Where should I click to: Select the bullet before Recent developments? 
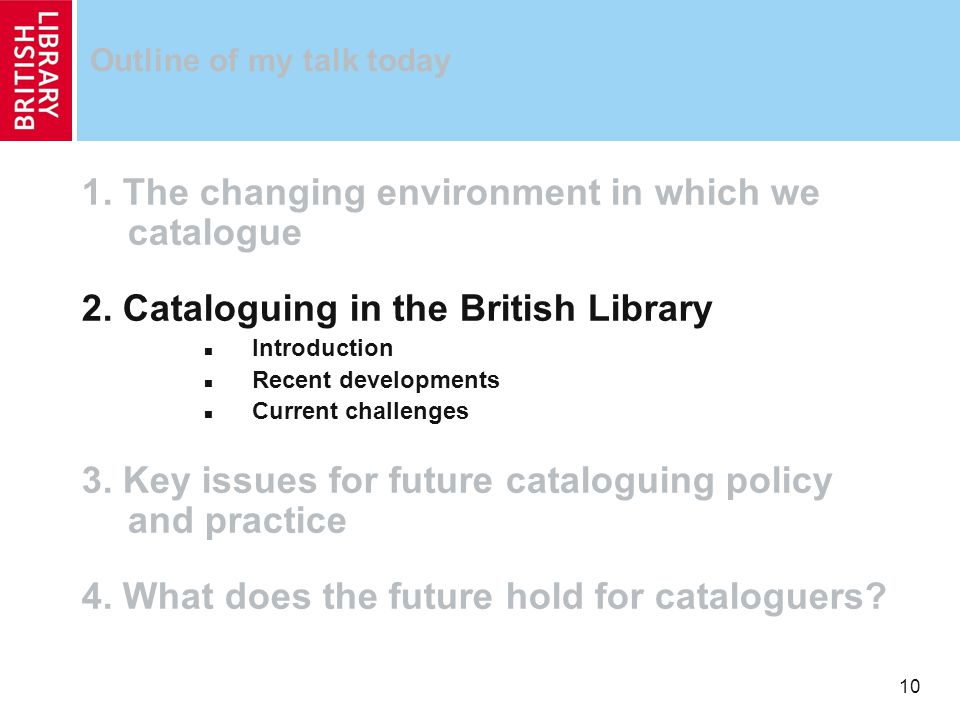pyautogui.click(x=209, y=383)
